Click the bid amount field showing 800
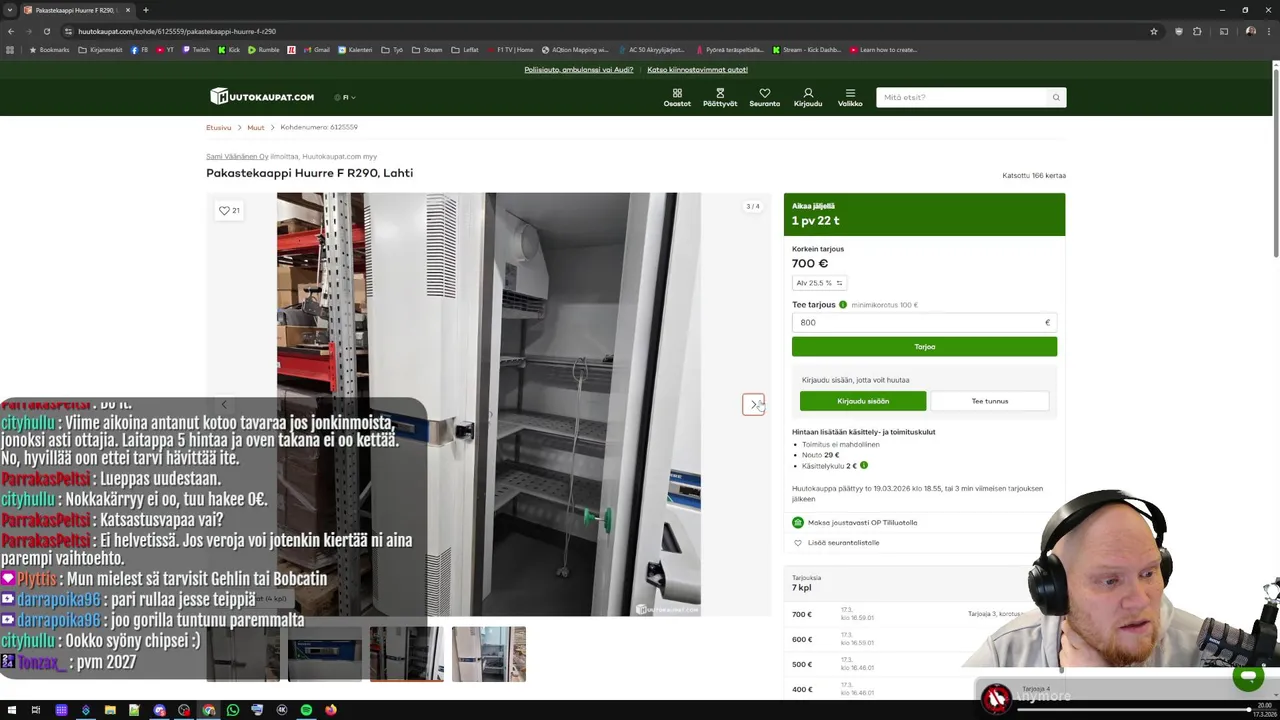1280x720 pixels. [924, 322]
